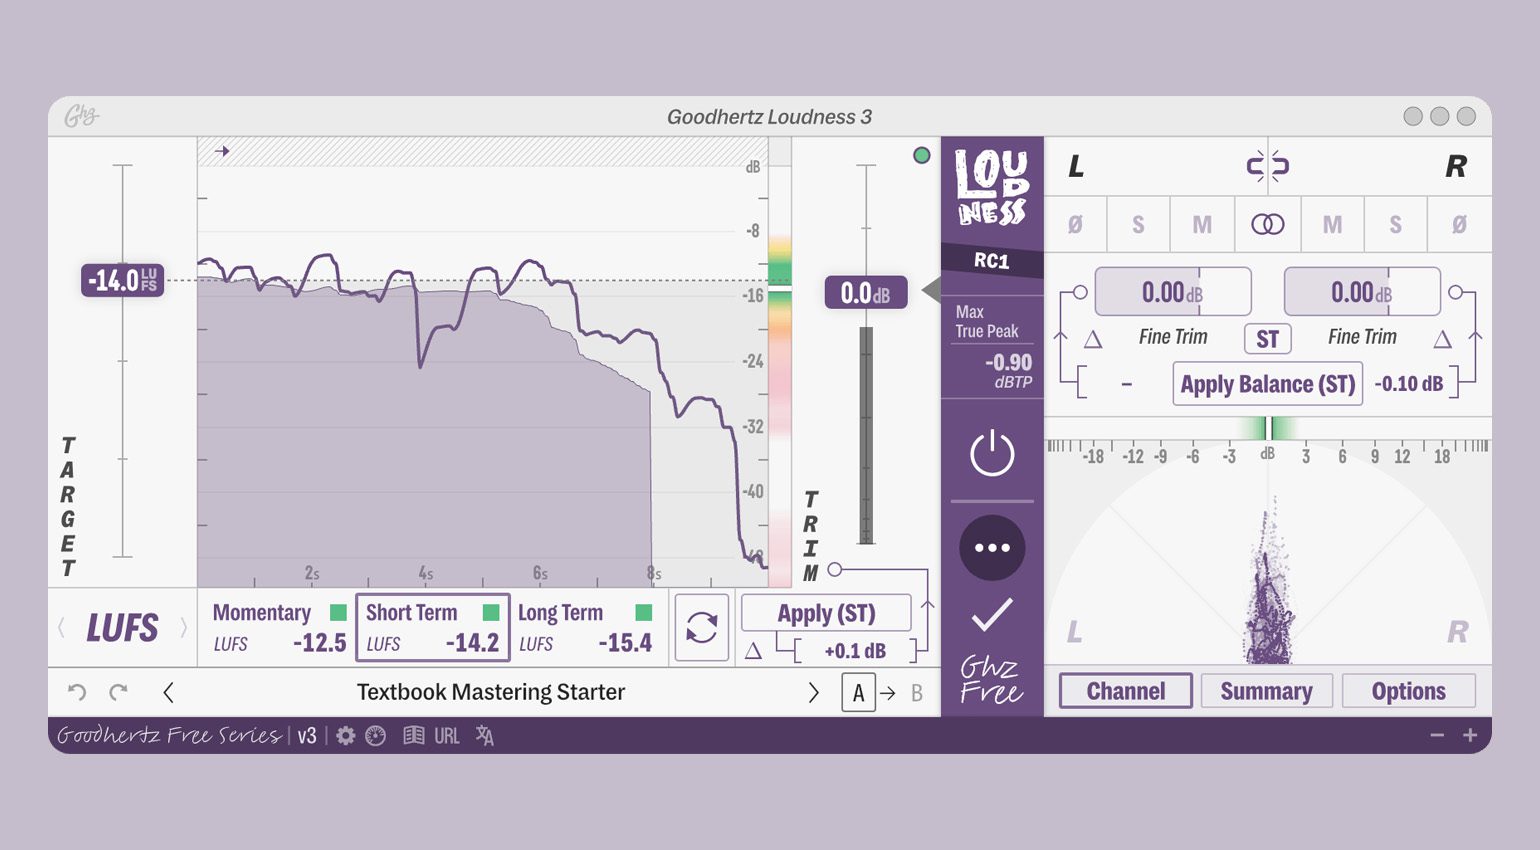Click the Max True Peak -0.90 readout

992,347
